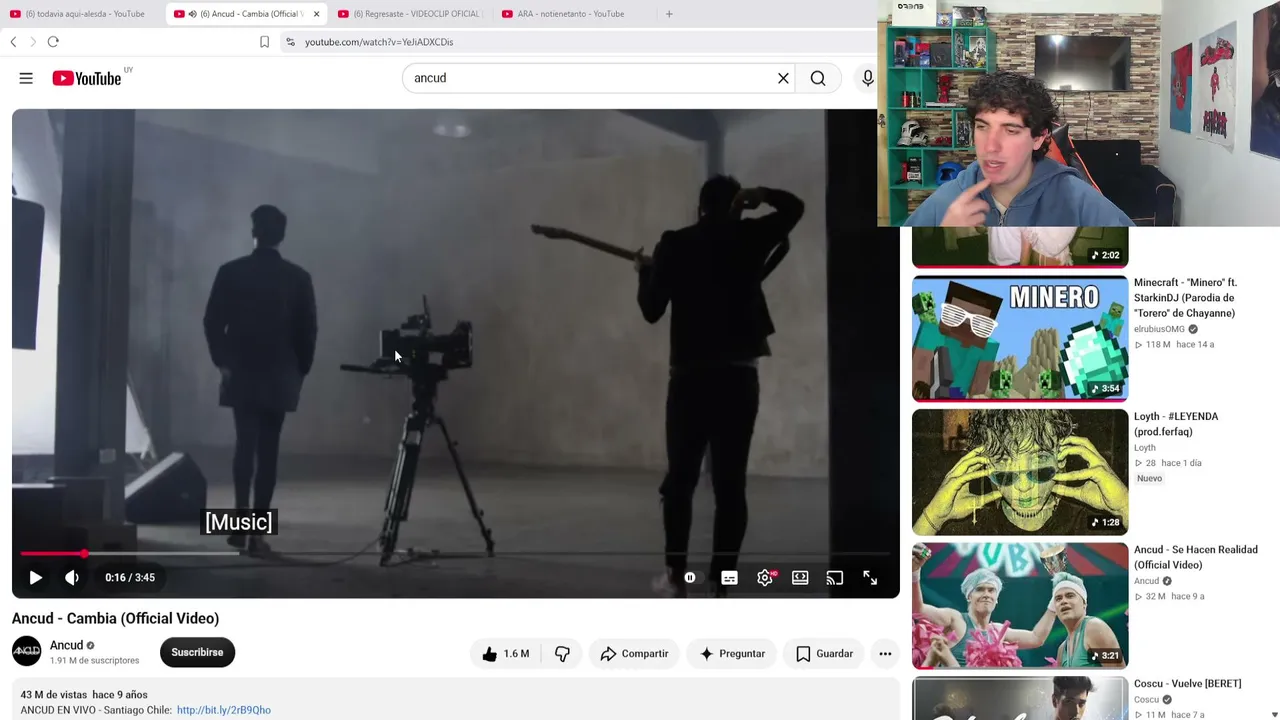Open Minecraft "Minero" video thumbnail
This screenshot has width=1280, height=720.
coord(1020,339)
